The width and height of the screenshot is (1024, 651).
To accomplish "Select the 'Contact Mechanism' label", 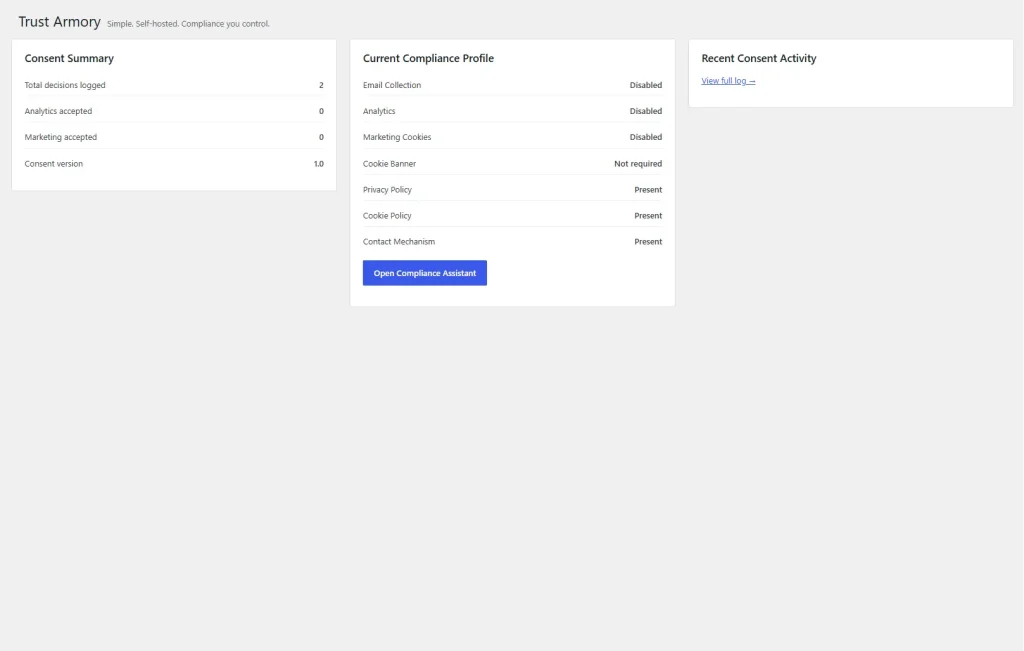I will coord(399,242).
